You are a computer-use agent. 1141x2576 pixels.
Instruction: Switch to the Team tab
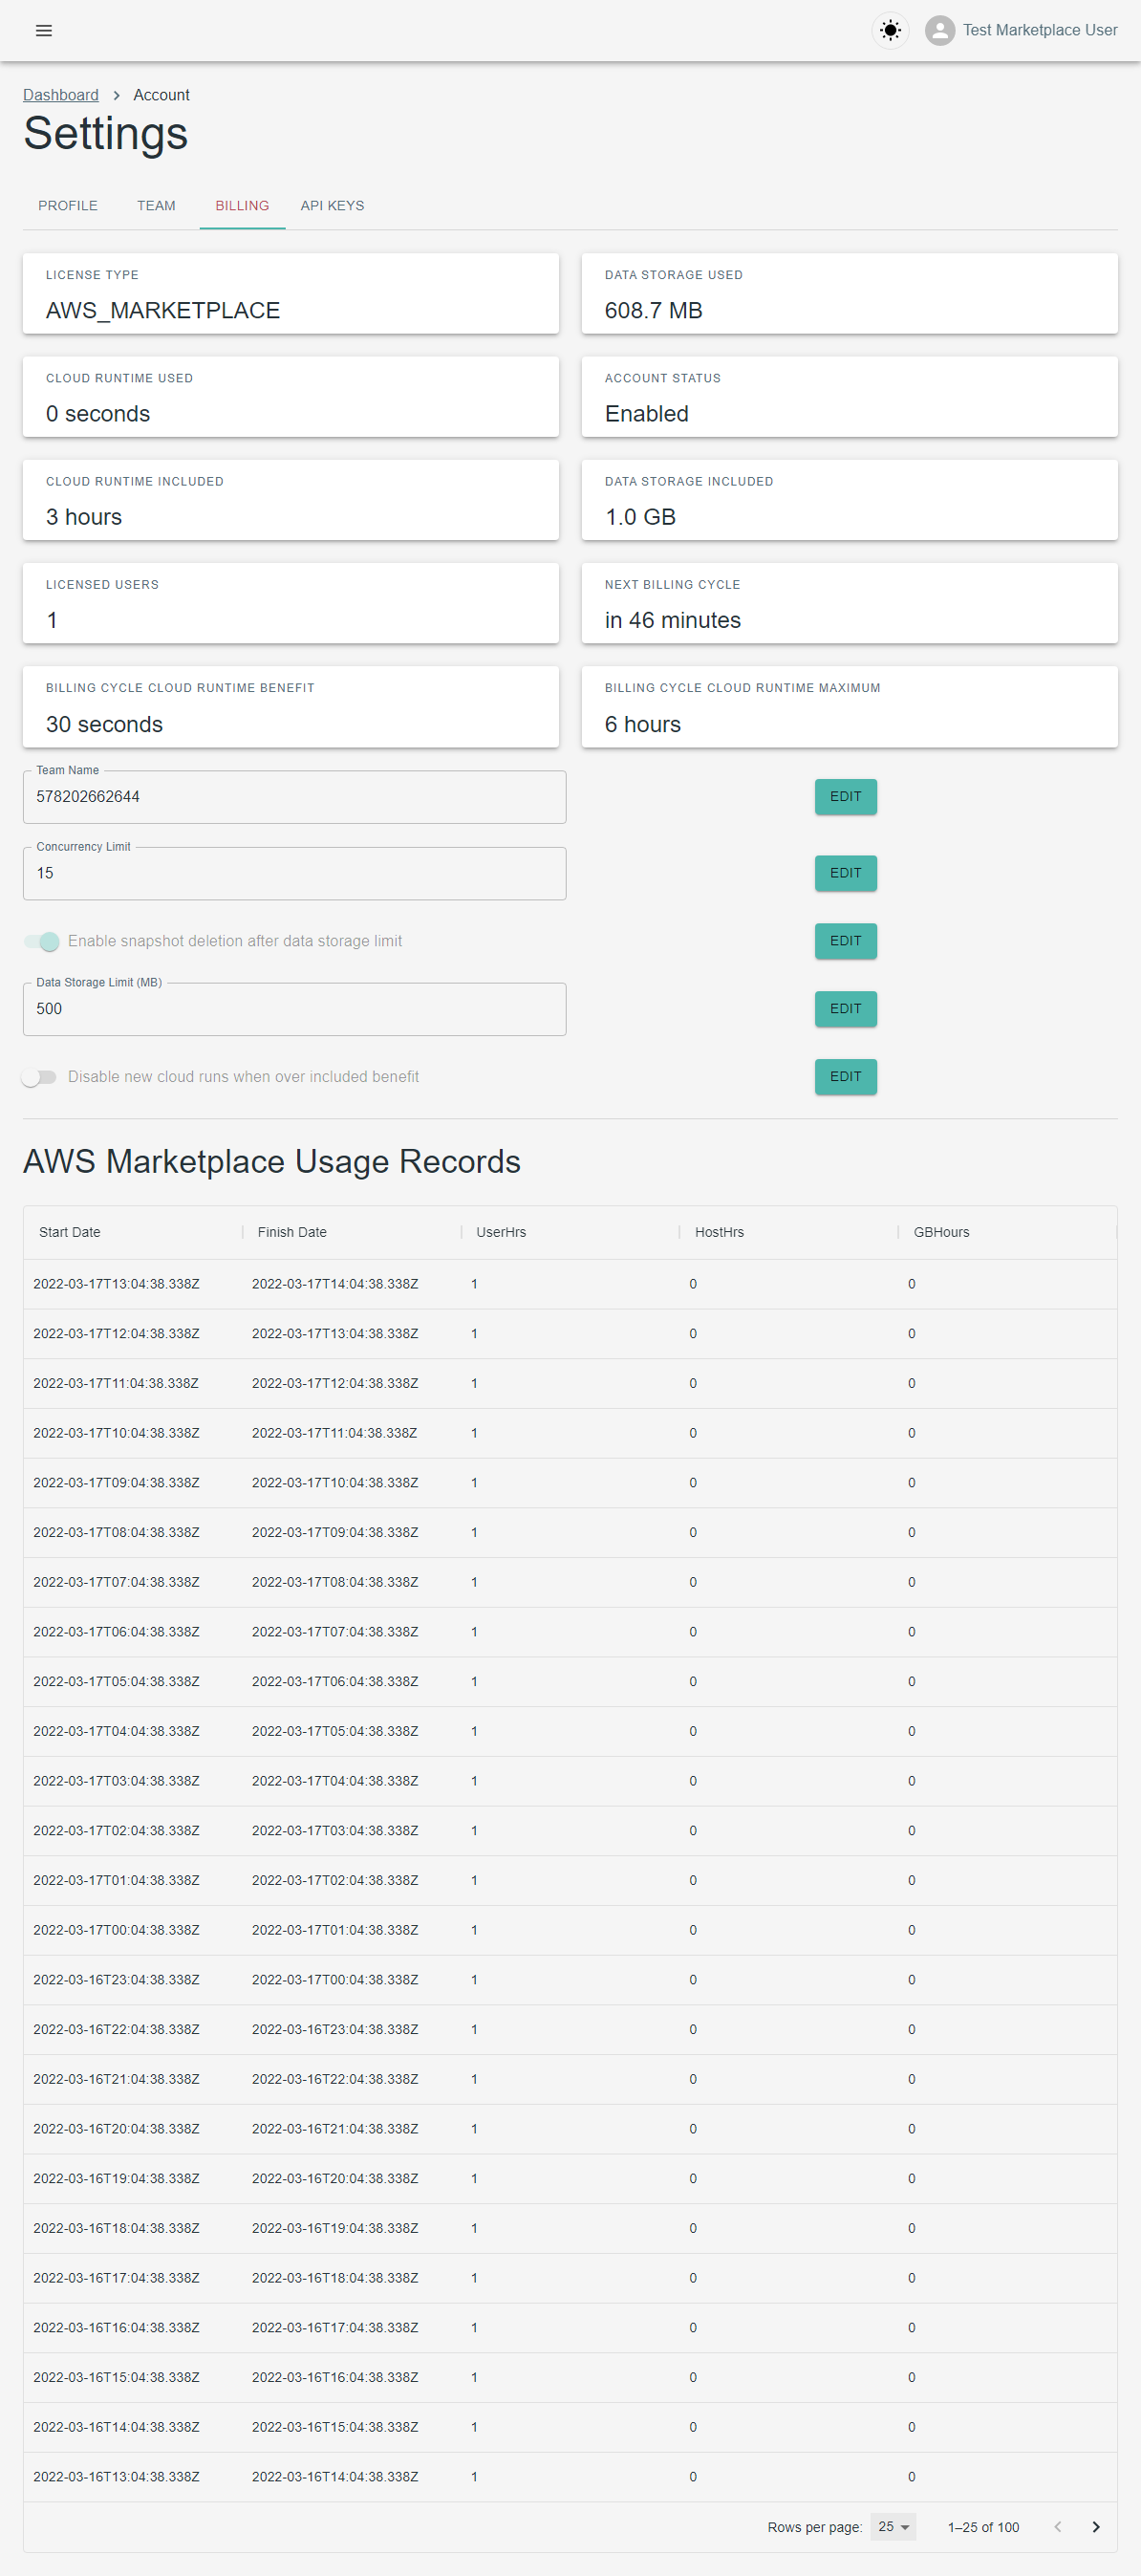tap(156, 206)
